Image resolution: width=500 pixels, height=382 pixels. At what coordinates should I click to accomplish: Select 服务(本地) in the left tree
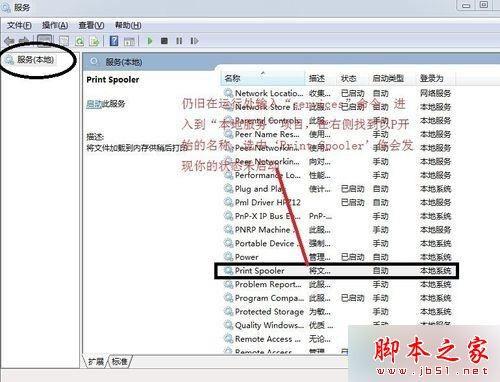pos(35,60)
